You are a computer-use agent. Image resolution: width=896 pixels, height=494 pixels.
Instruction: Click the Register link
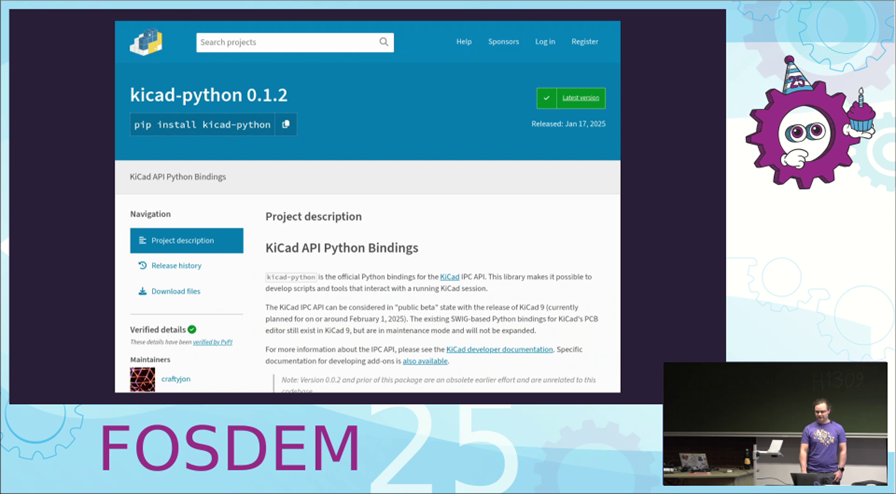[x=585, y=42]
